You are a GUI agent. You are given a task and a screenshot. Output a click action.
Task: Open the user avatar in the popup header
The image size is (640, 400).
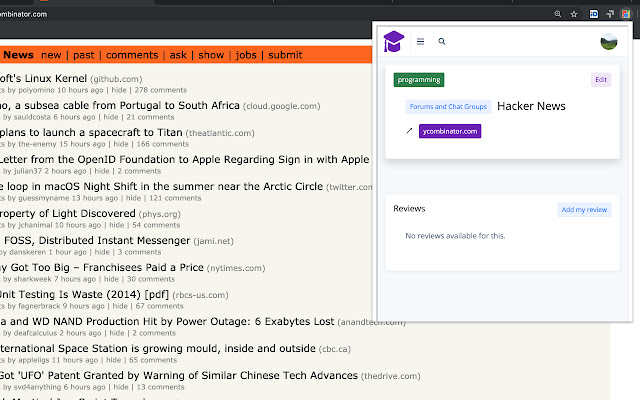click(609, 42)
